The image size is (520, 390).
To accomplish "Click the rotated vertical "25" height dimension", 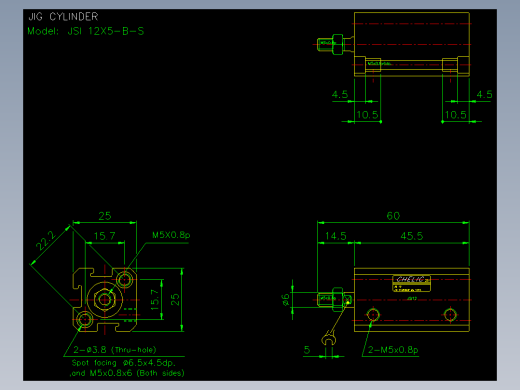I will pyautogui.click(x=175, y=299).
